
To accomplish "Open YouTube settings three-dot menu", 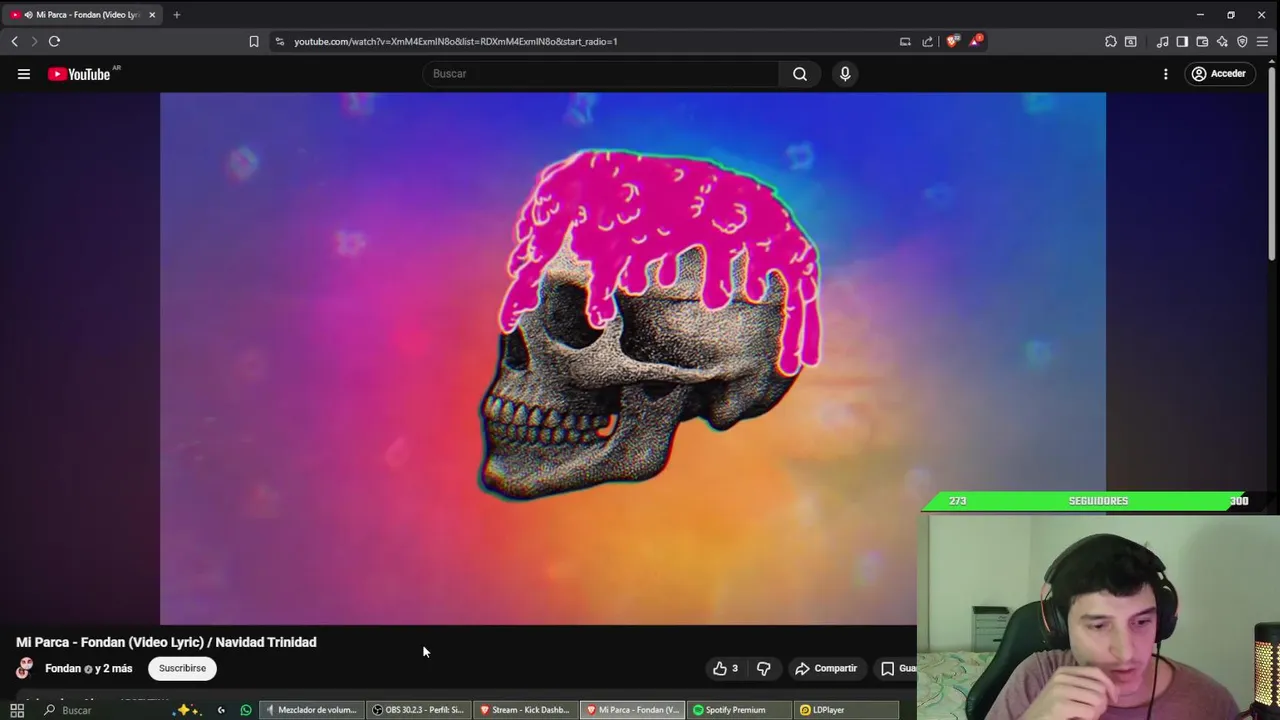I will coord(1165,74).
